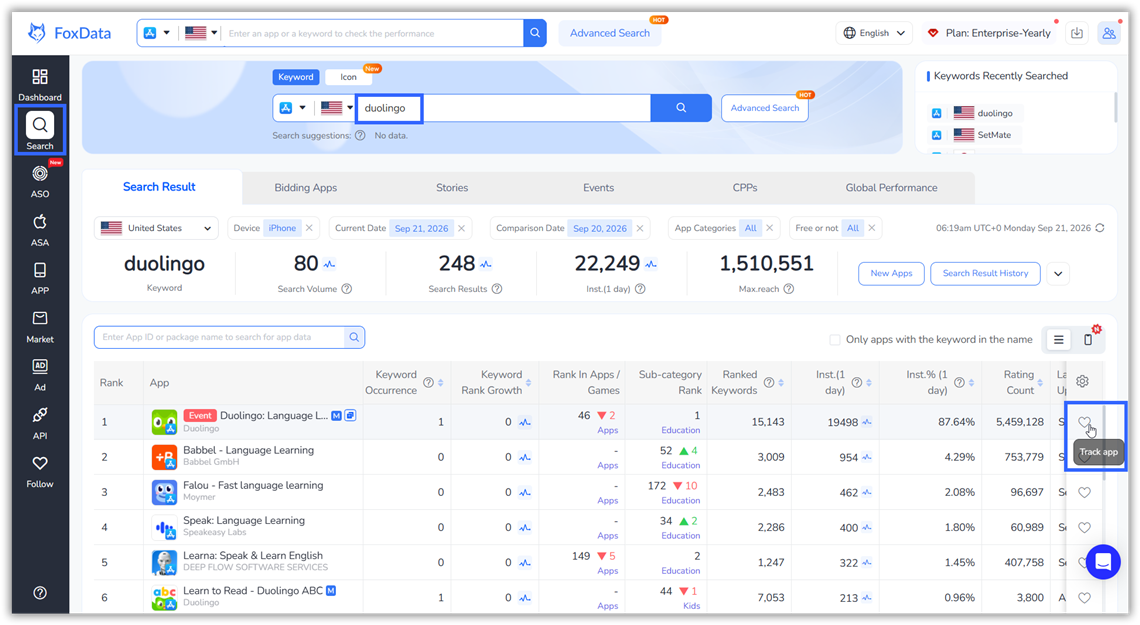The width and height of the screenshot is (1140, 625).
Task: Click the help icon at sidebar bottom
Action: point(40,593)
